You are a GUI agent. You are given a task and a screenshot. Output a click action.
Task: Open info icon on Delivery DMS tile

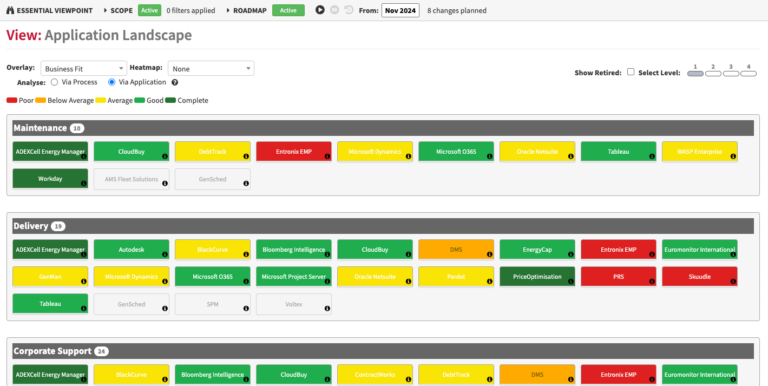pyautogui.click(x=489, y=254)
